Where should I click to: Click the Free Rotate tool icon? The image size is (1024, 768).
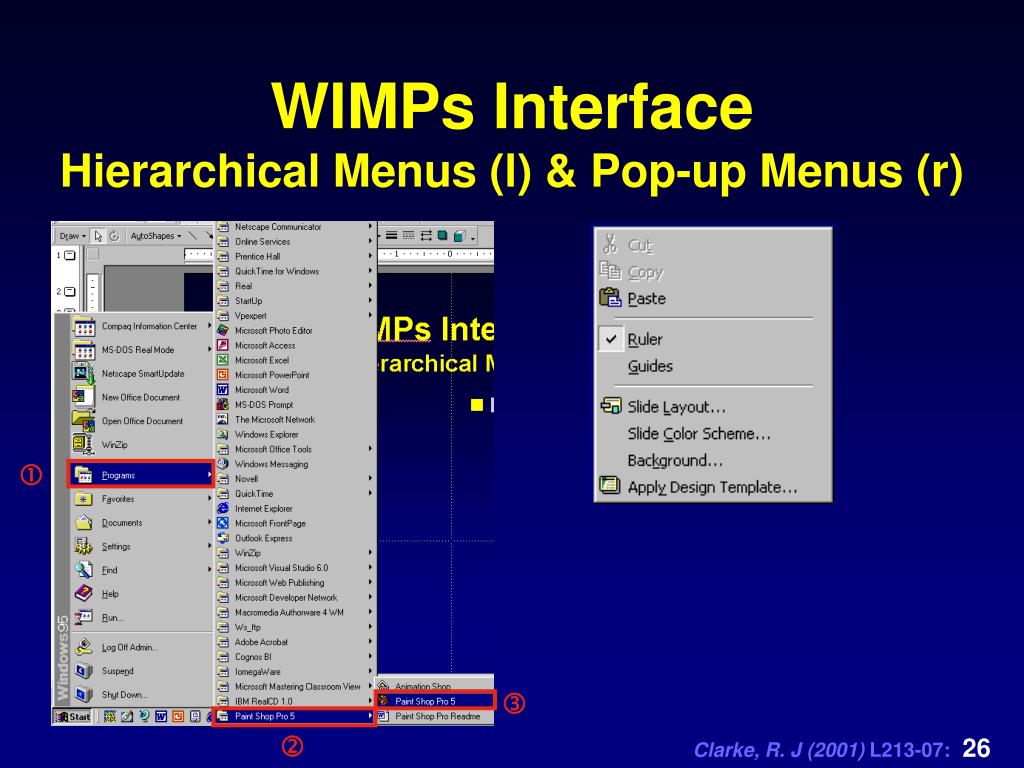click(x=114, y=236)
